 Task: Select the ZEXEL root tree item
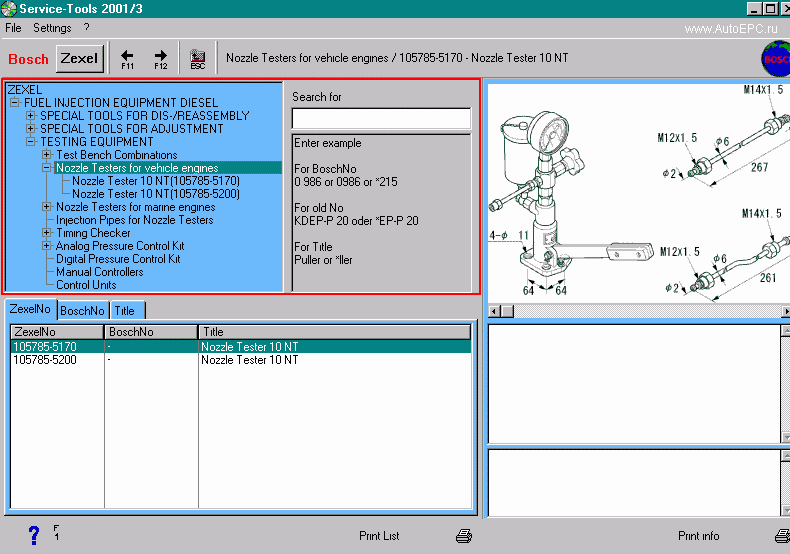pyautogui.click(x=25, y=90)
